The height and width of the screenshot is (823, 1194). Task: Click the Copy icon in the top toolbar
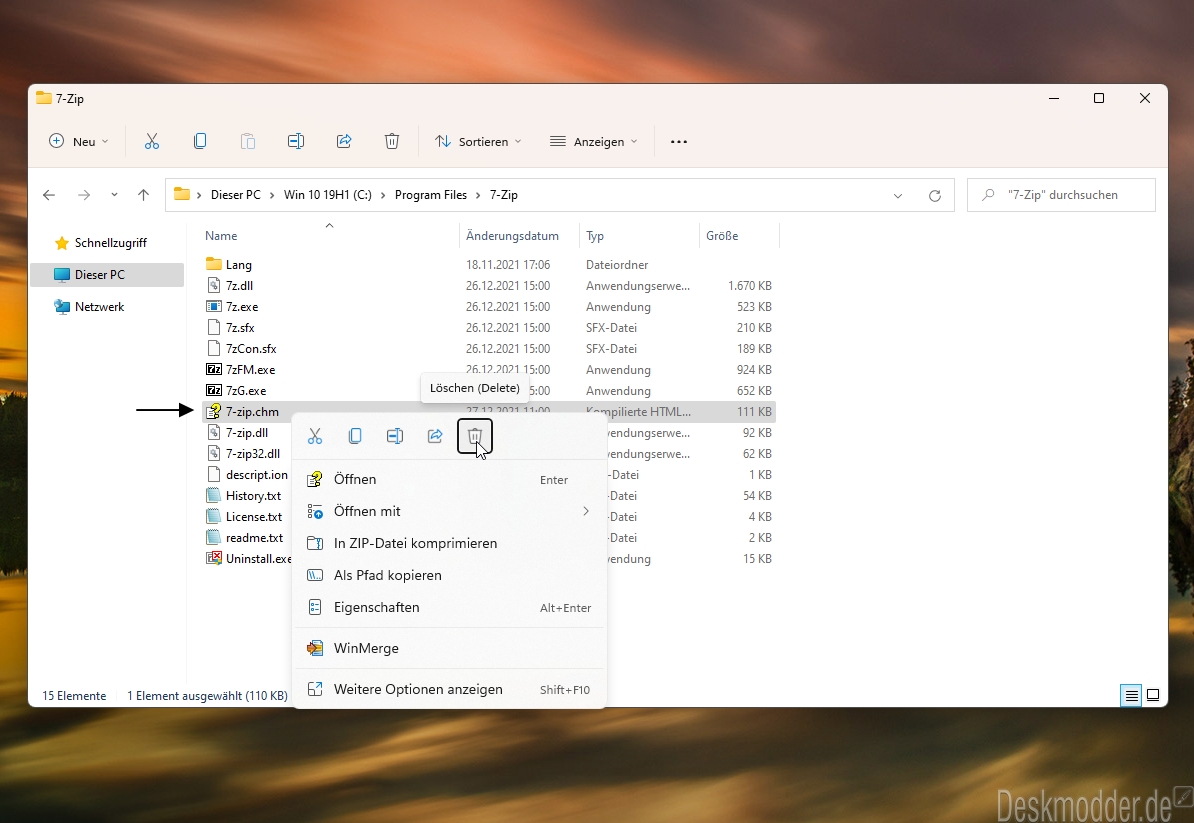(x=200, y=142)
